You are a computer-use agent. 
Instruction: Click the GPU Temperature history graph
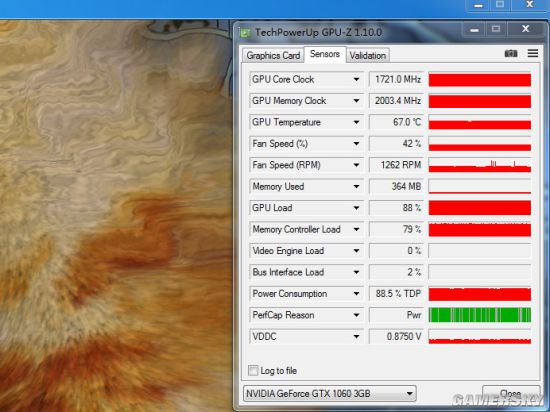tap(479, 122)
